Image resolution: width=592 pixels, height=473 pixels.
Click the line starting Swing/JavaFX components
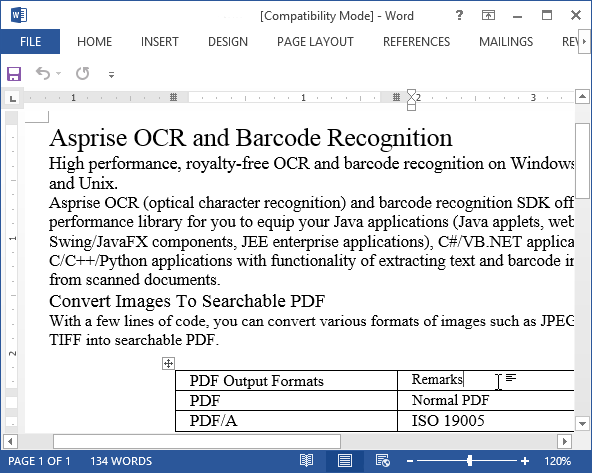[311, 242]
